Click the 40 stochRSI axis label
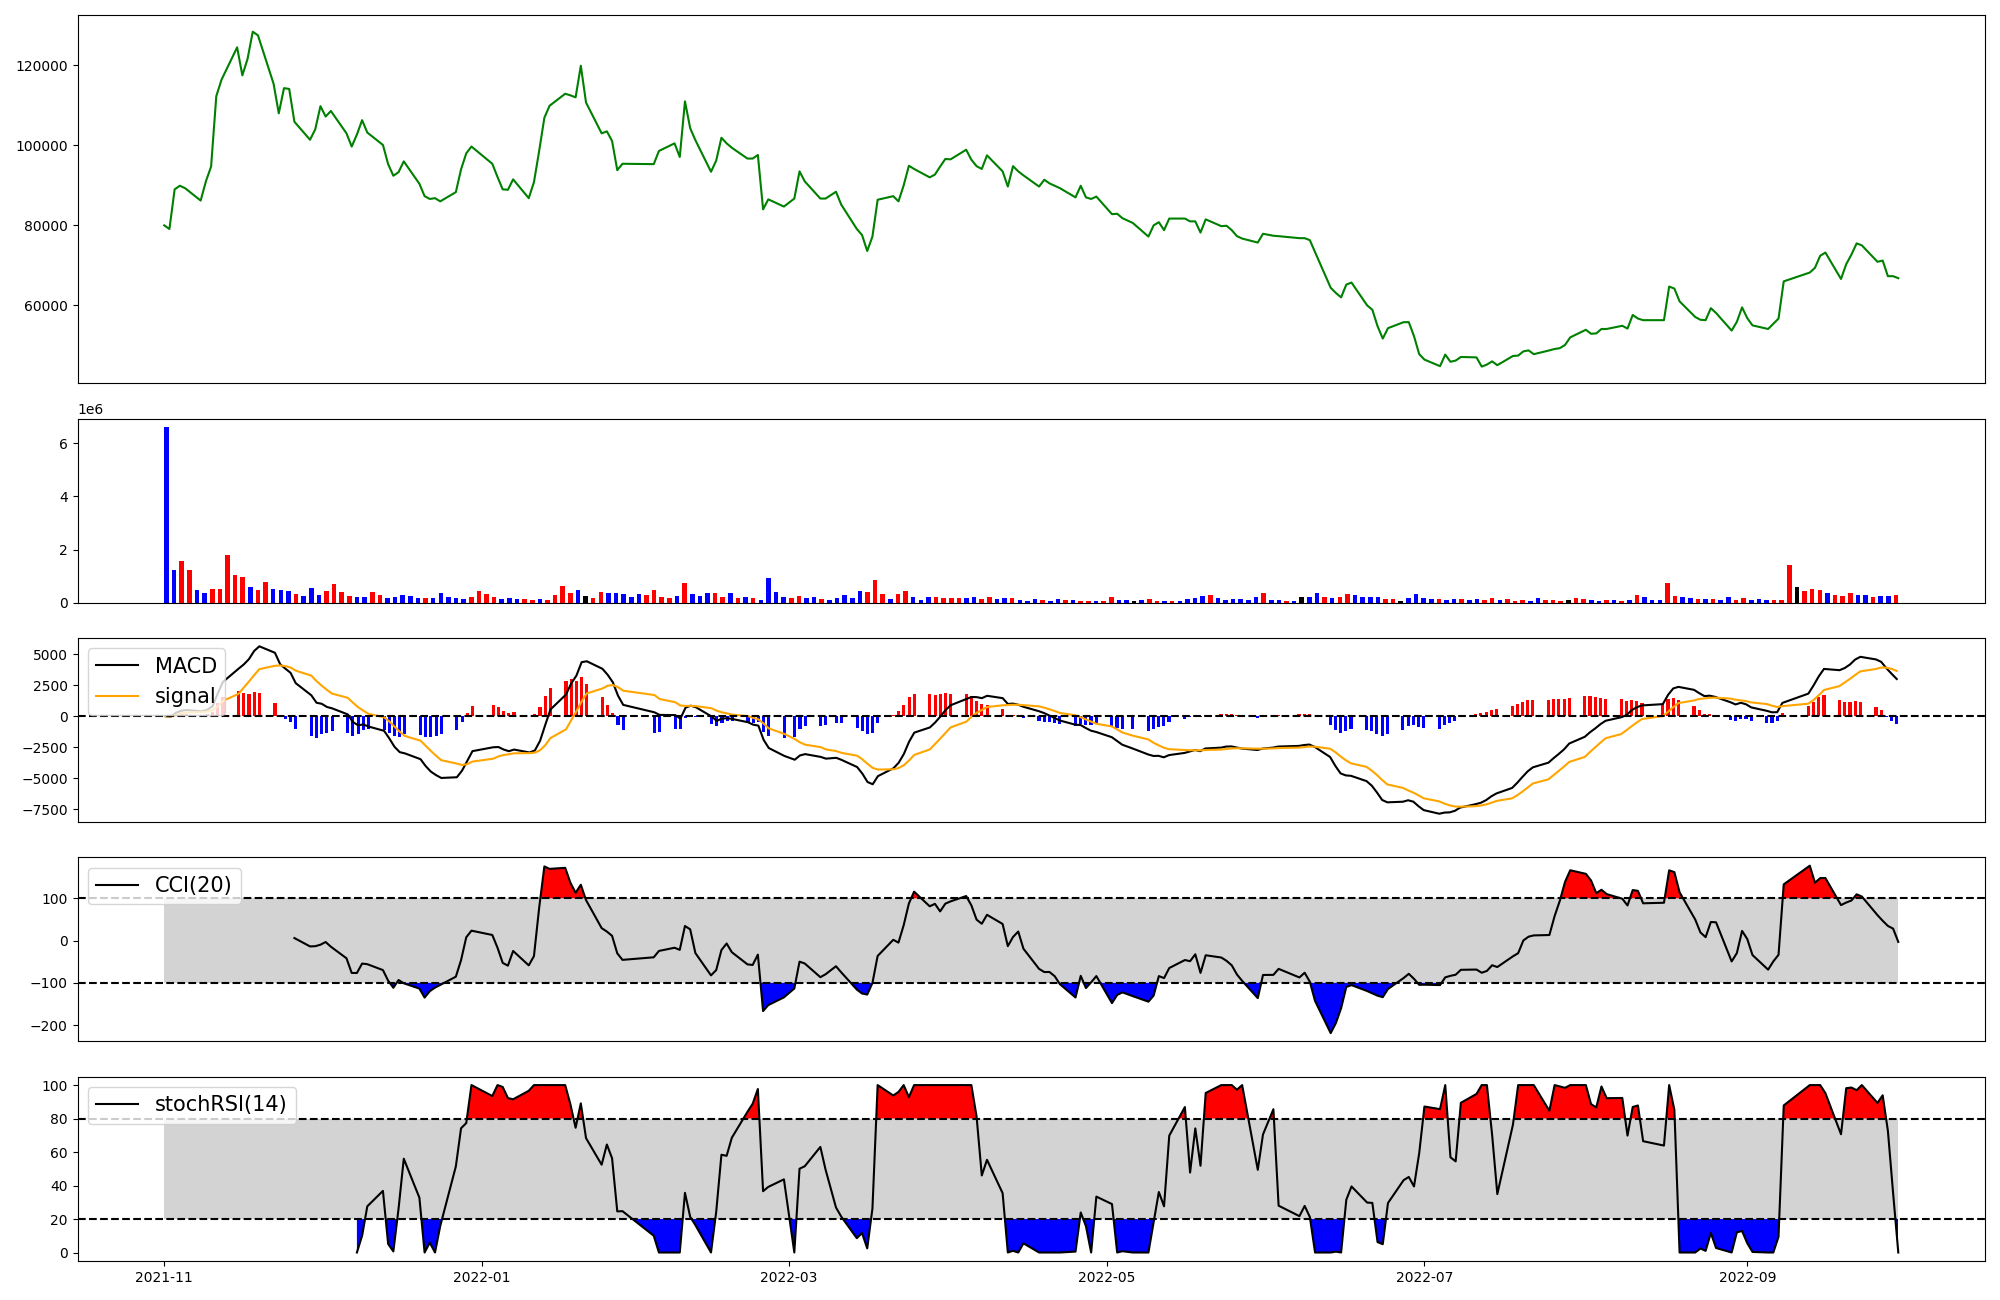 click(x=59, y=1187)
